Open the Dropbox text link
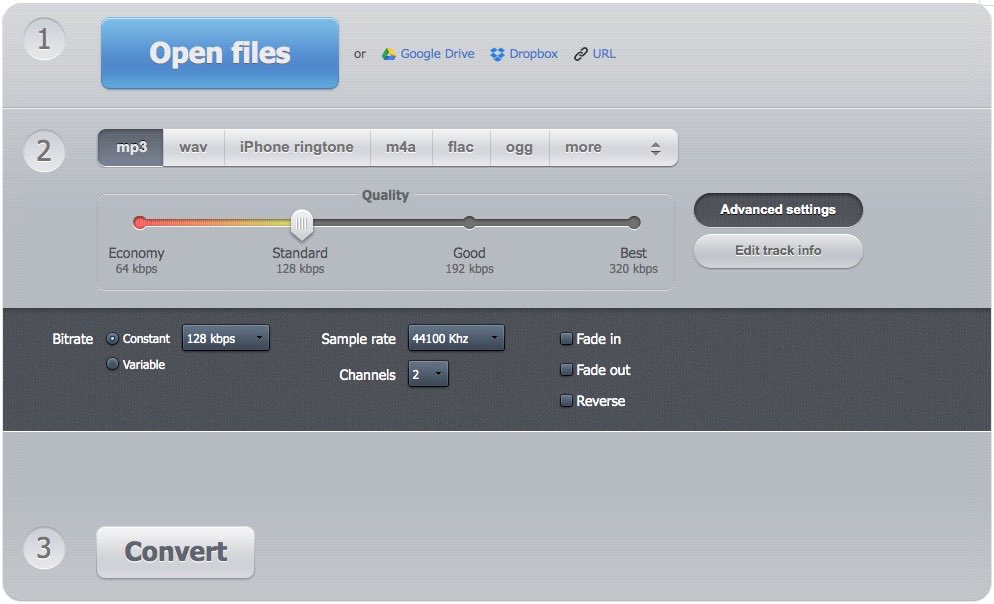The width and height of the screenshot is (994, 604). coord(534,54)
